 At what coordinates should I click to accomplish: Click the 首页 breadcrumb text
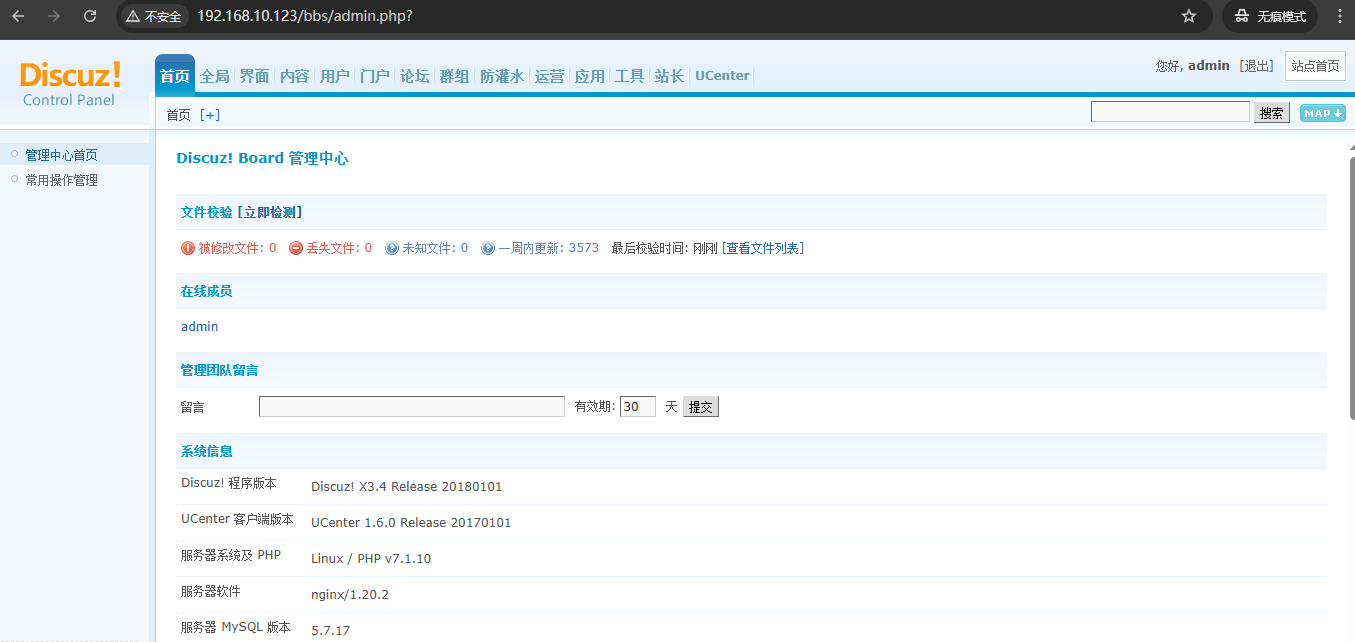(178, 115)
